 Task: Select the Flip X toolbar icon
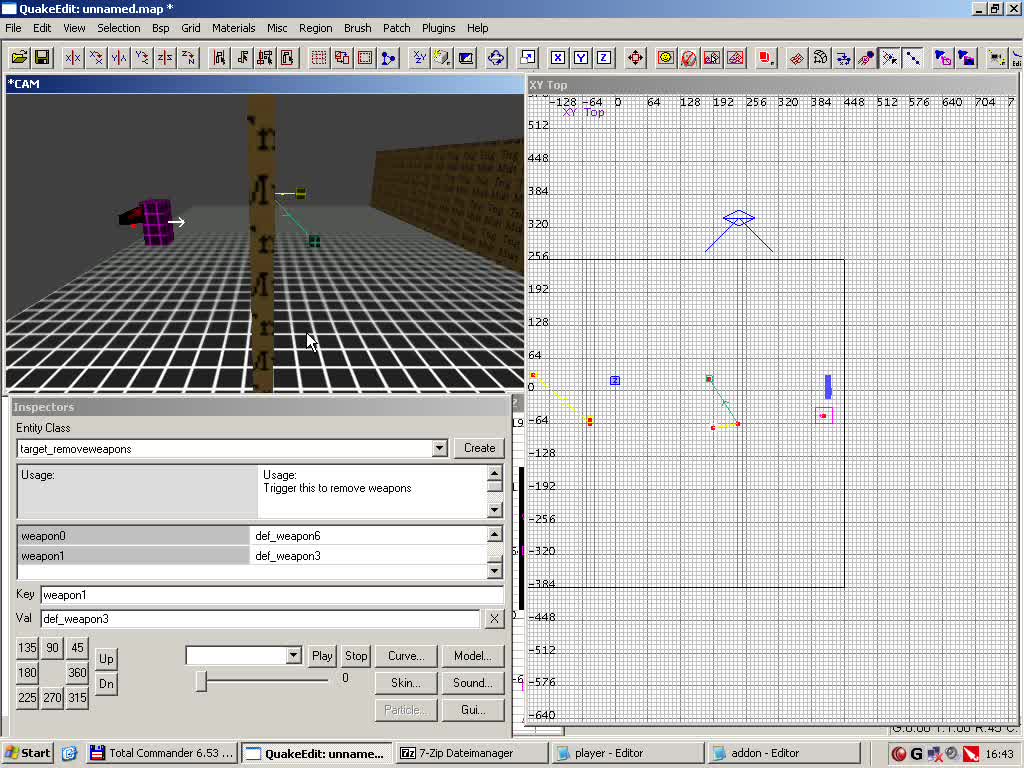pyautogui.click(x=75, y=58)
